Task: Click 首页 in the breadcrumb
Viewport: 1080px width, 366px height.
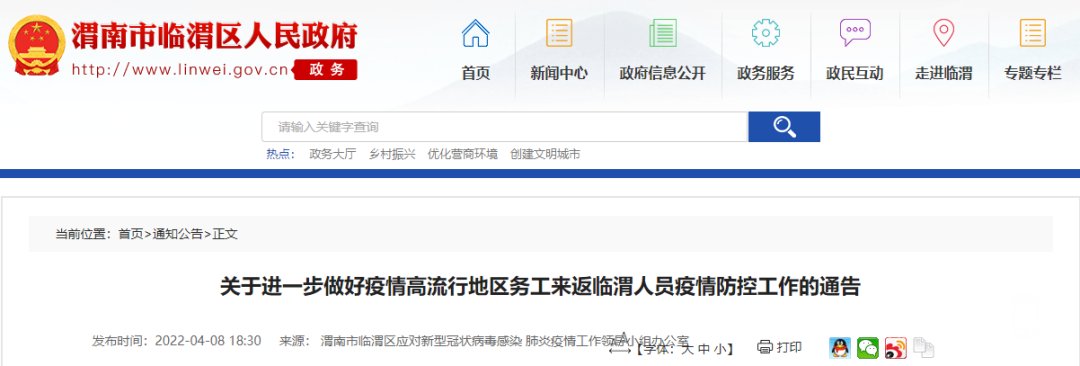Action: click(130, 234)
